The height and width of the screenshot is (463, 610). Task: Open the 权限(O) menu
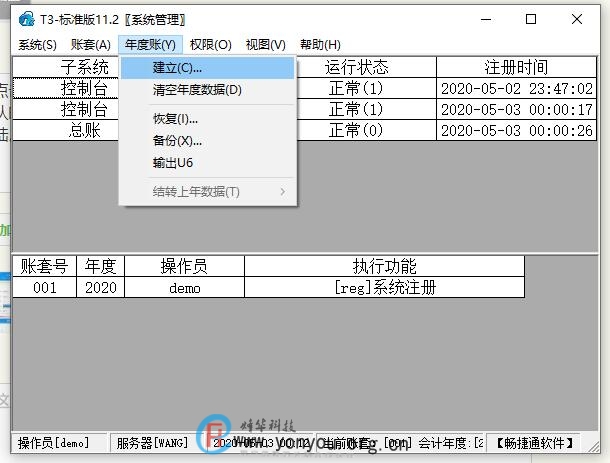click(210, 45)
